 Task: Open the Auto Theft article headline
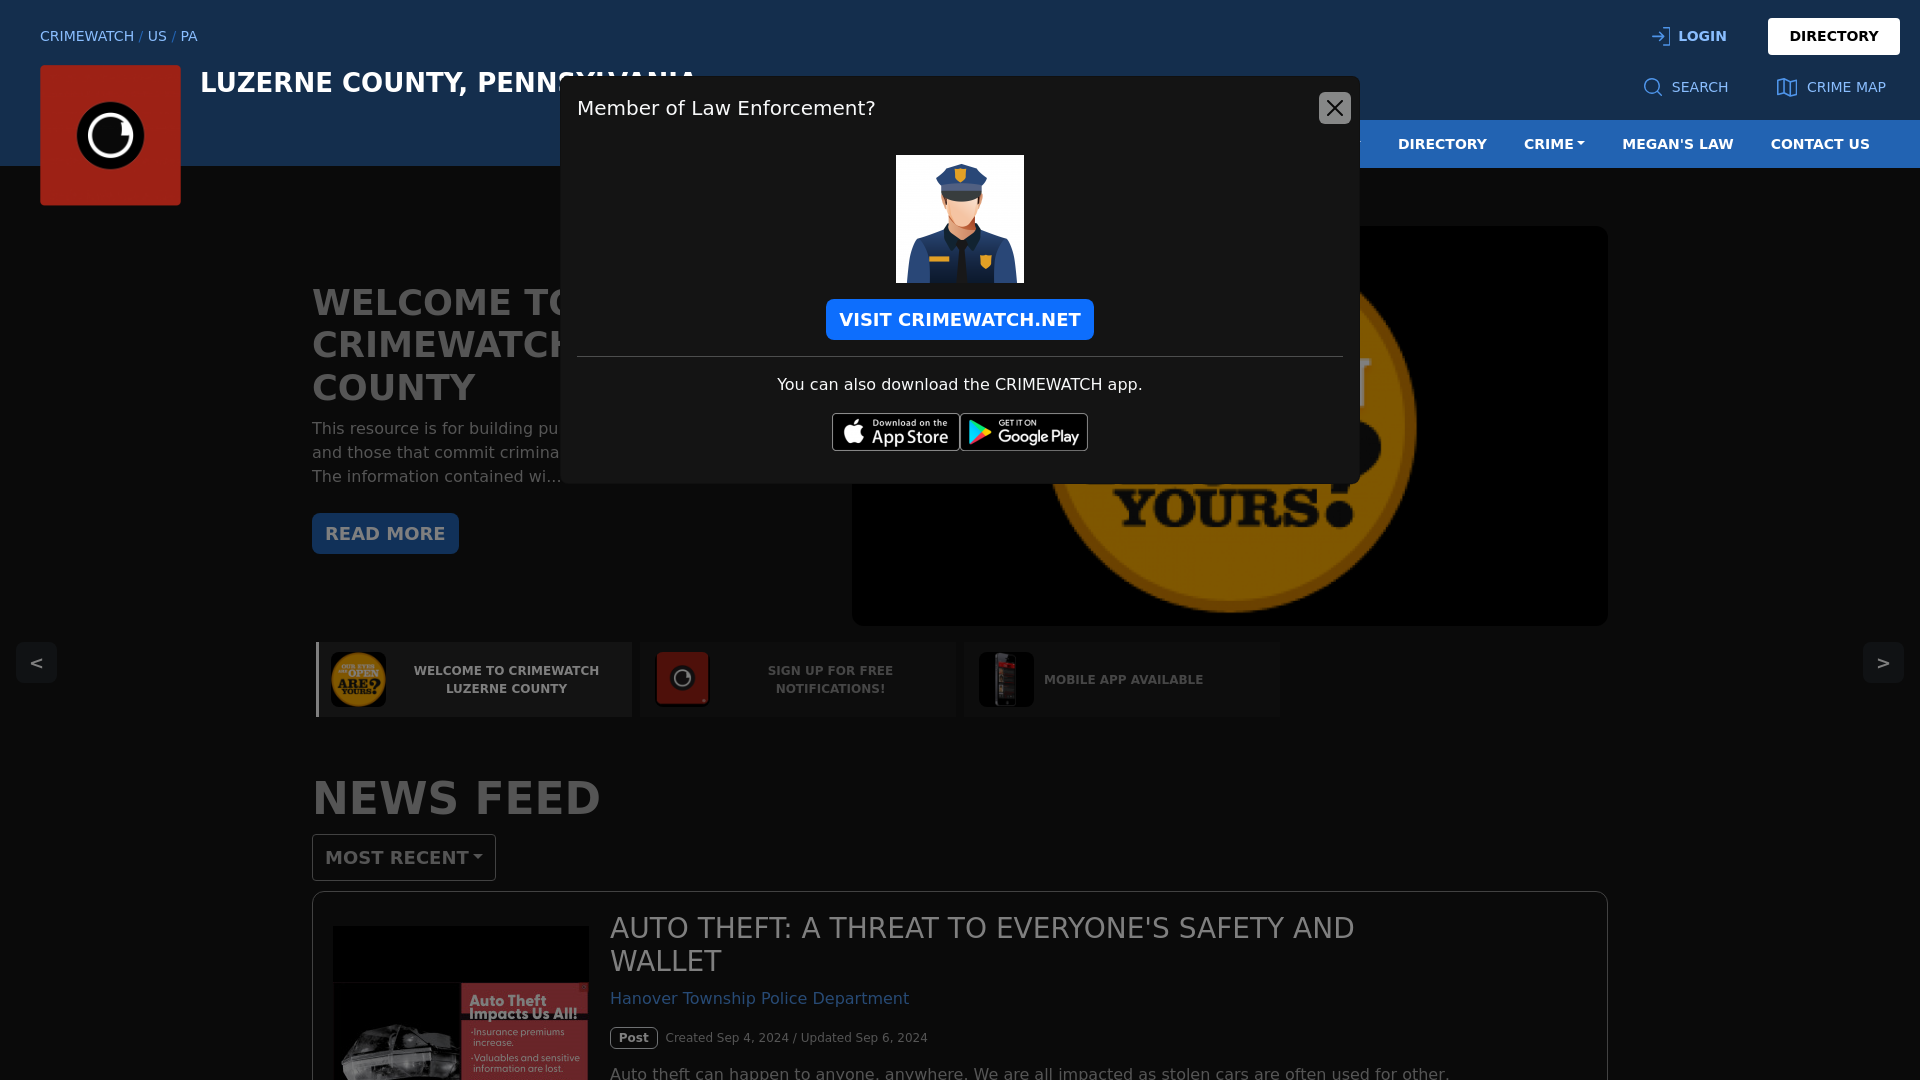pos(981,945)
